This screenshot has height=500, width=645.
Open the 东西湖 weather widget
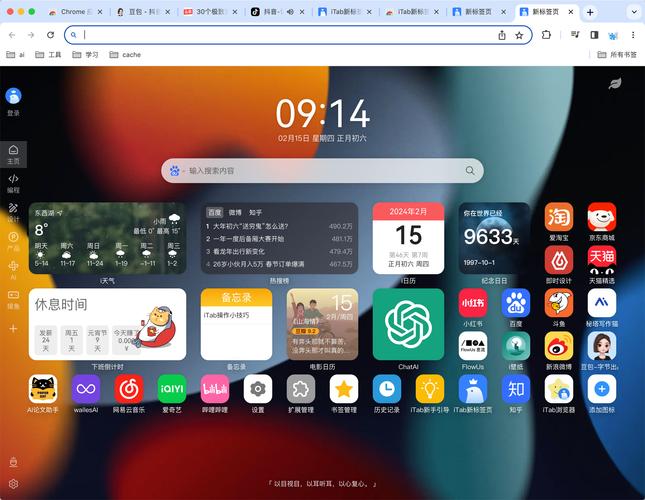(107, 238)
